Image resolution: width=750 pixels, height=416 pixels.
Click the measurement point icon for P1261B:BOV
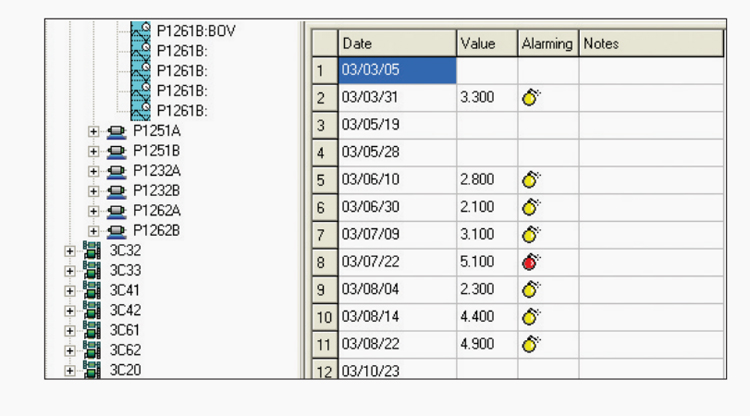[x=141, y=30]
